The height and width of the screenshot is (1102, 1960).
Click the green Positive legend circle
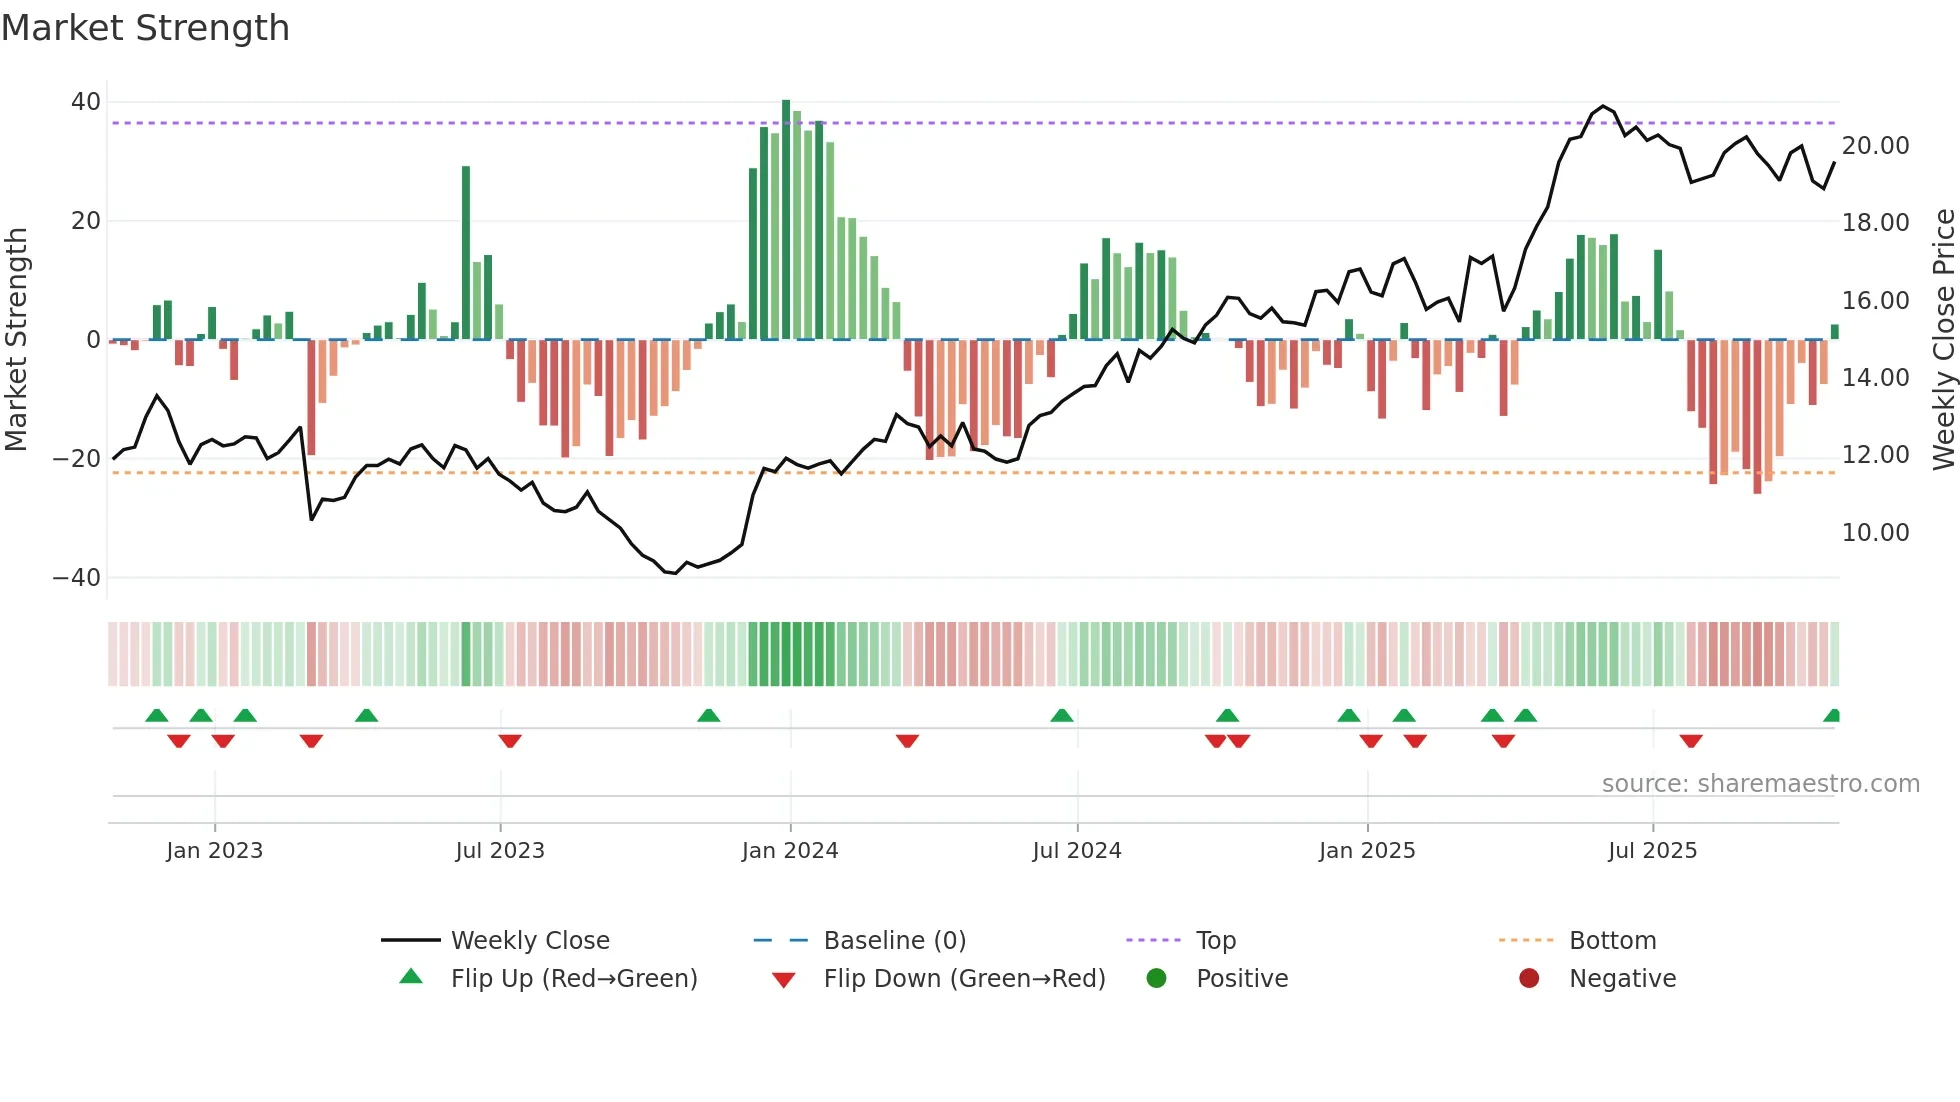1156,978
